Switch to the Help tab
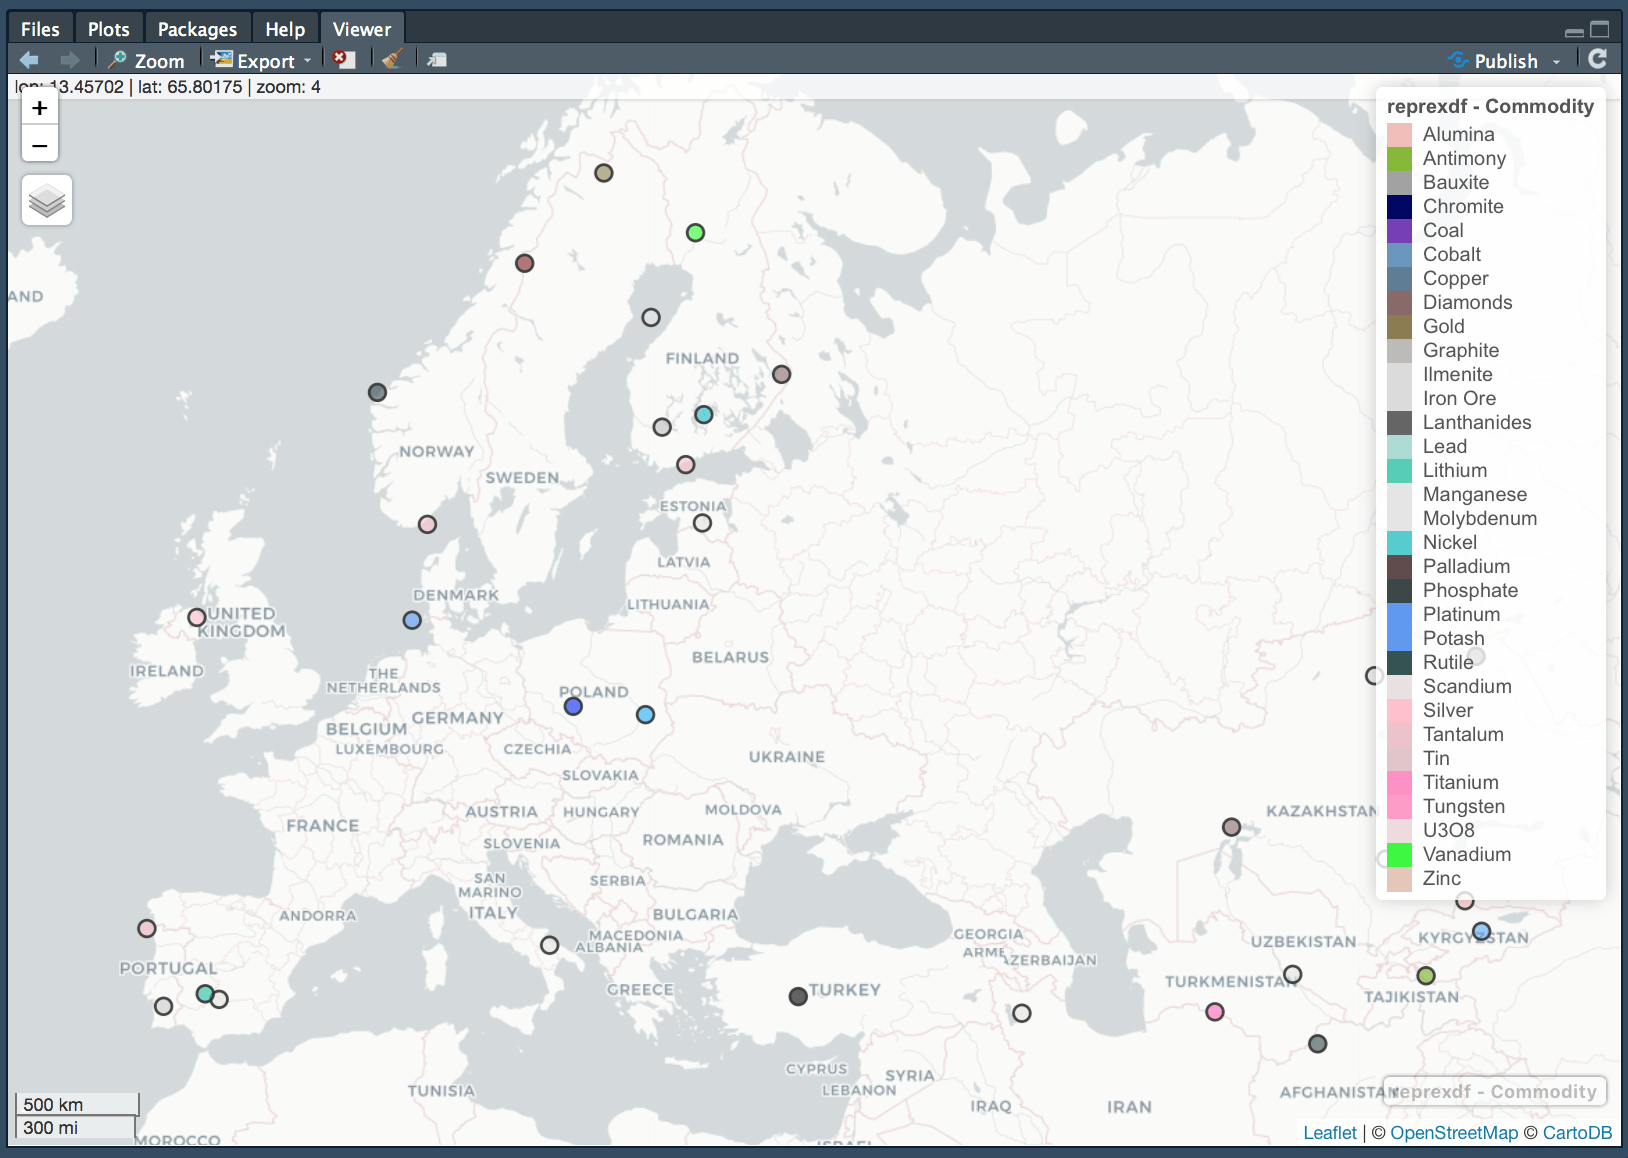The height and width of the screenshot is (1158, 1628). click(x=285, y=29)
